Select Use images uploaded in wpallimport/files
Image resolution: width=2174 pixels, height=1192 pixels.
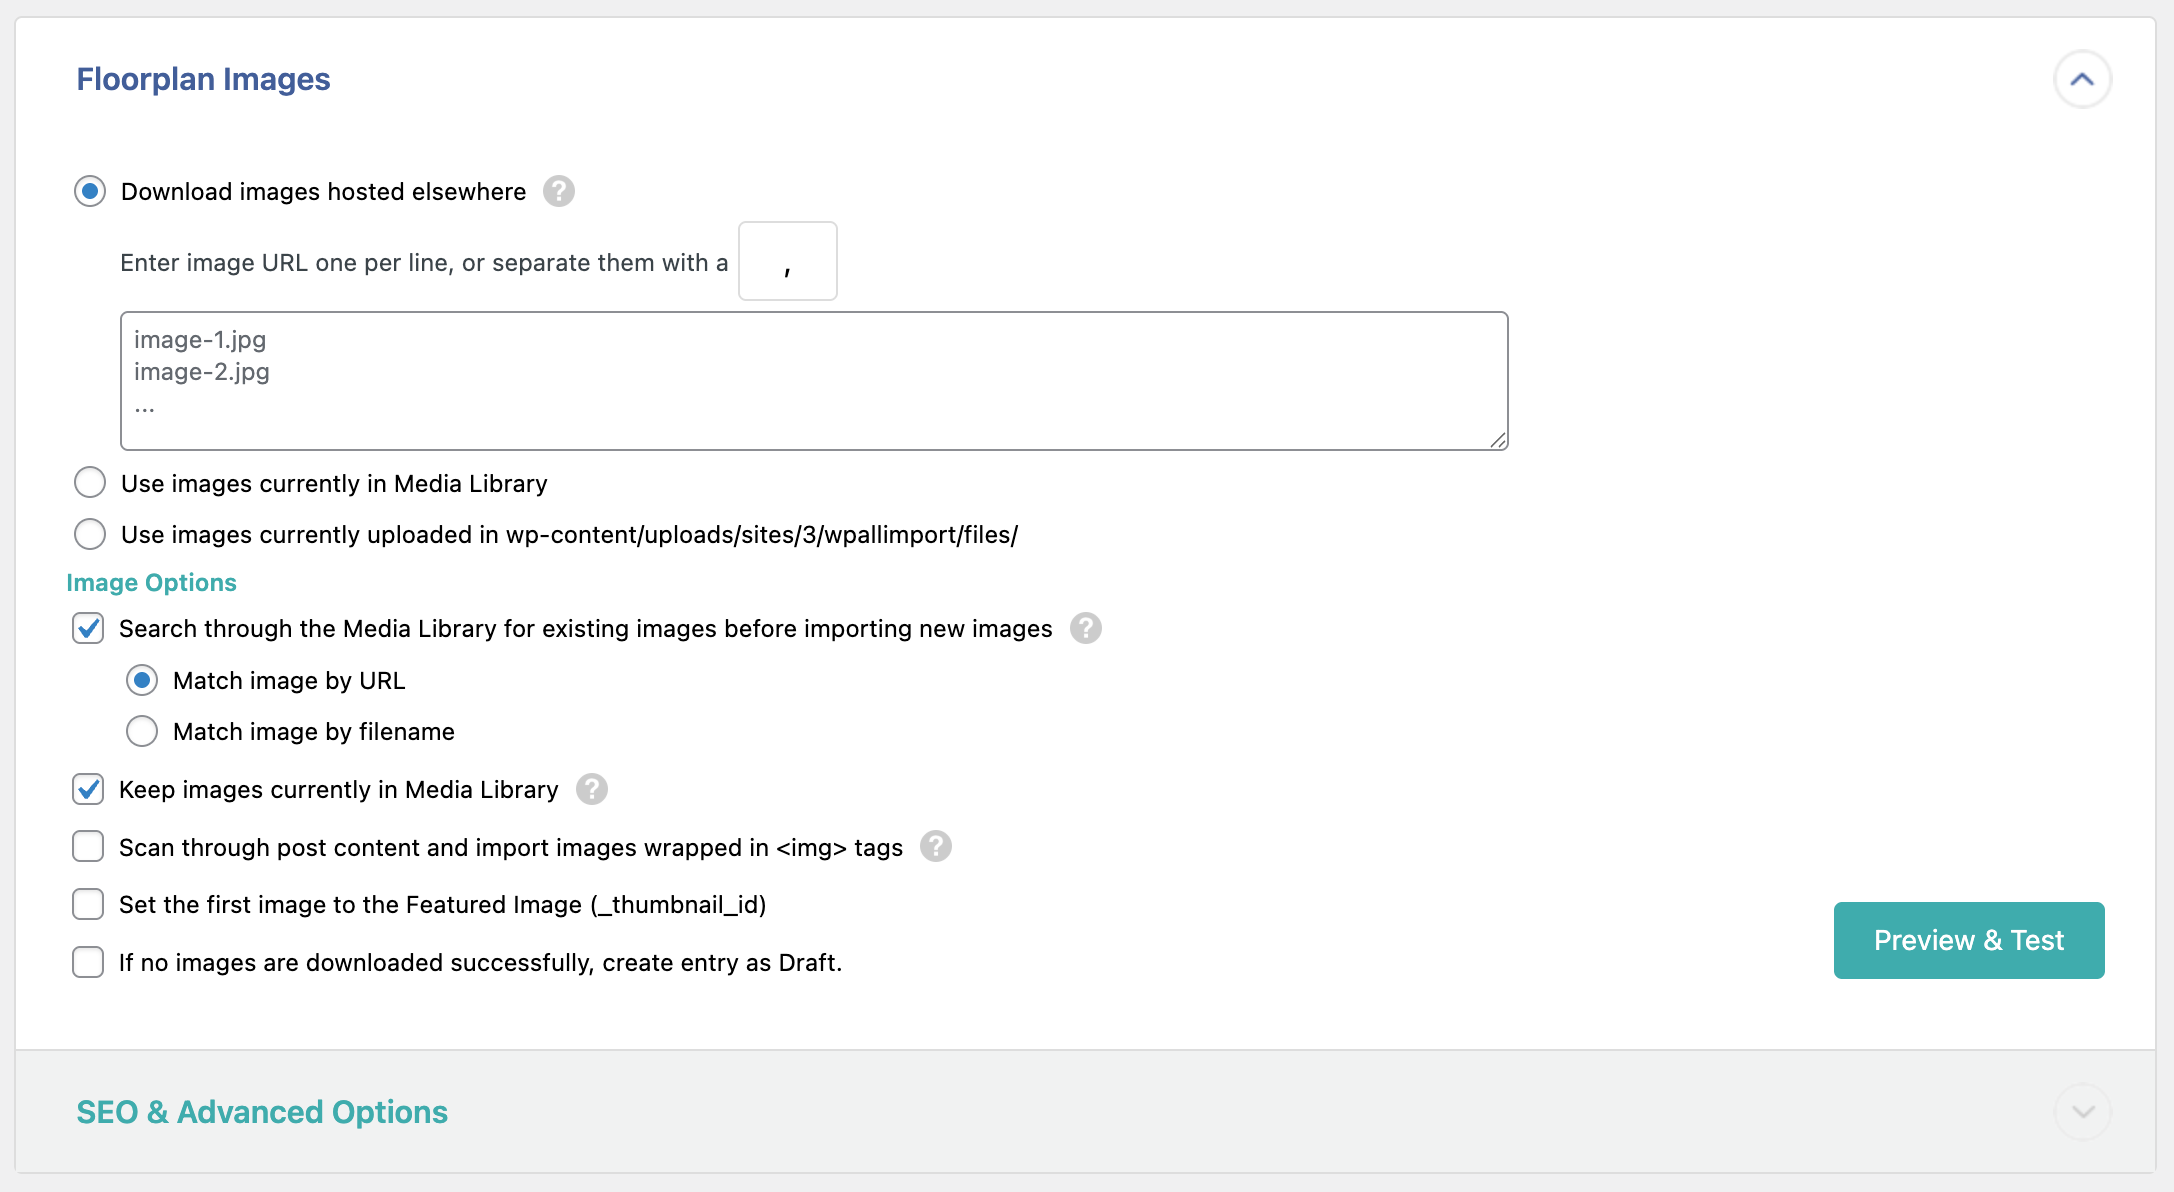click(90, 534)
